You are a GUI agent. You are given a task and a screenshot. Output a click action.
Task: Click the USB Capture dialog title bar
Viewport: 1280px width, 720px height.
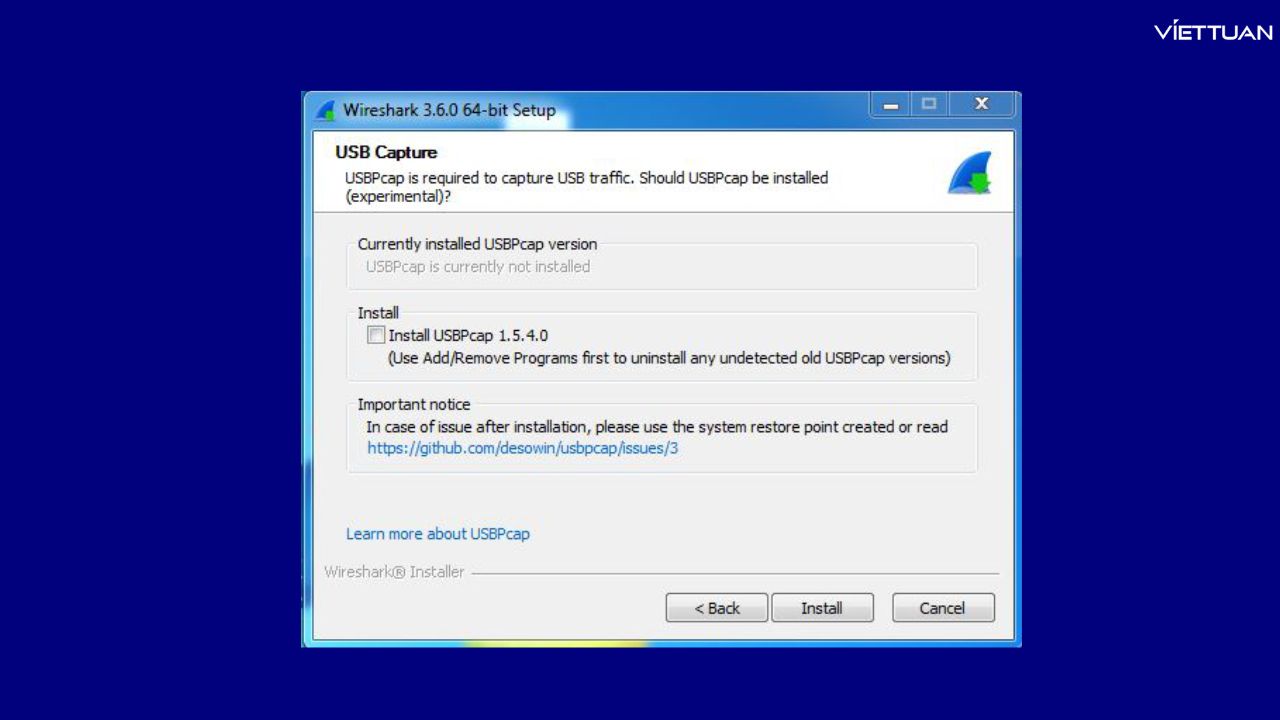(600, 110)
